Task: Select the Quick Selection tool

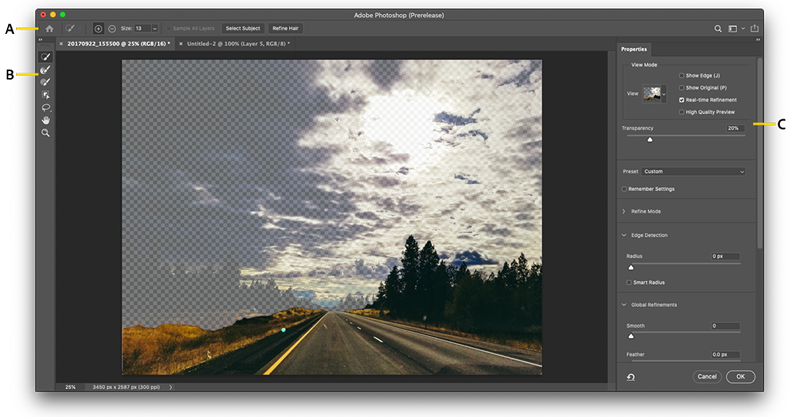Action: (x=45, y=57)
